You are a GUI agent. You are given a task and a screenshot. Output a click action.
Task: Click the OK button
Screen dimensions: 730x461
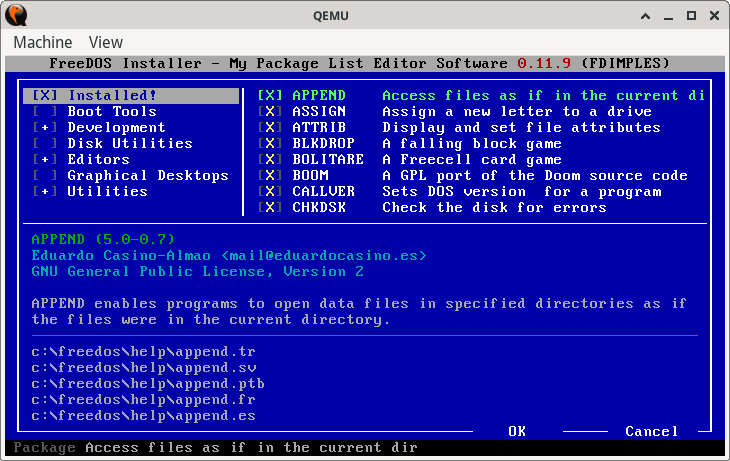point(517,431)
